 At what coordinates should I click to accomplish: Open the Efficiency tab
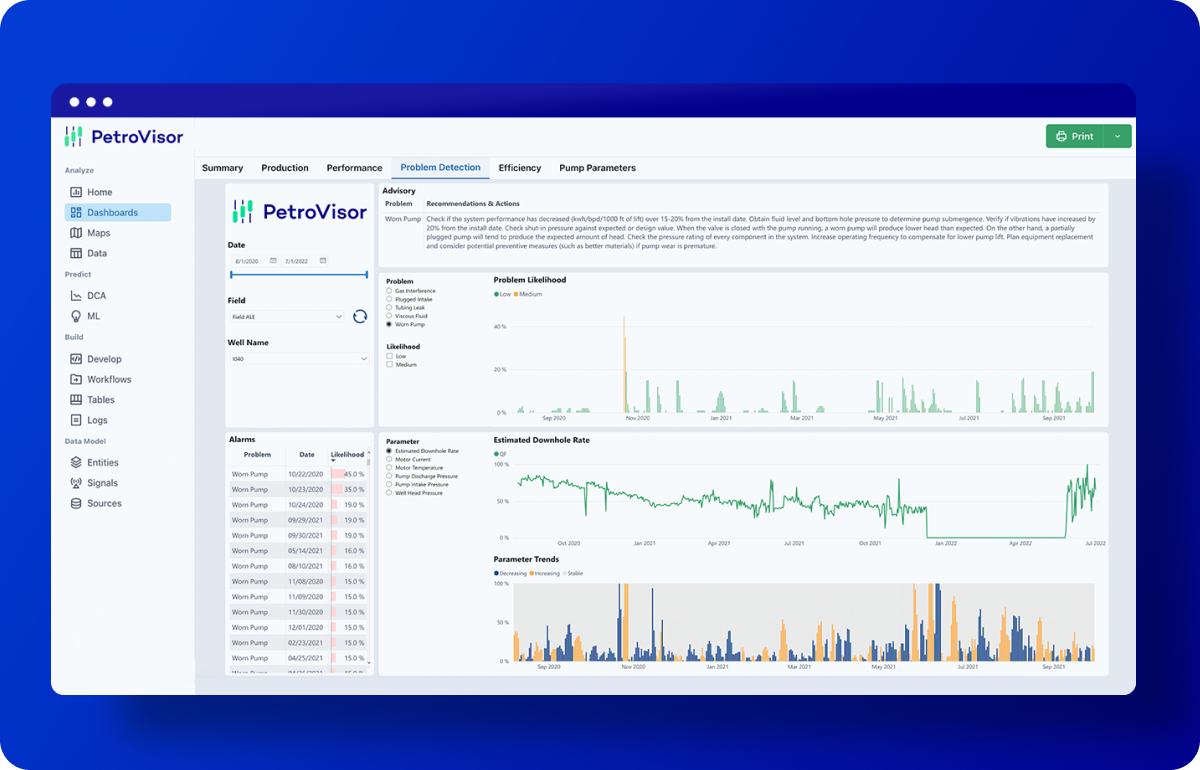pos(519,168)
